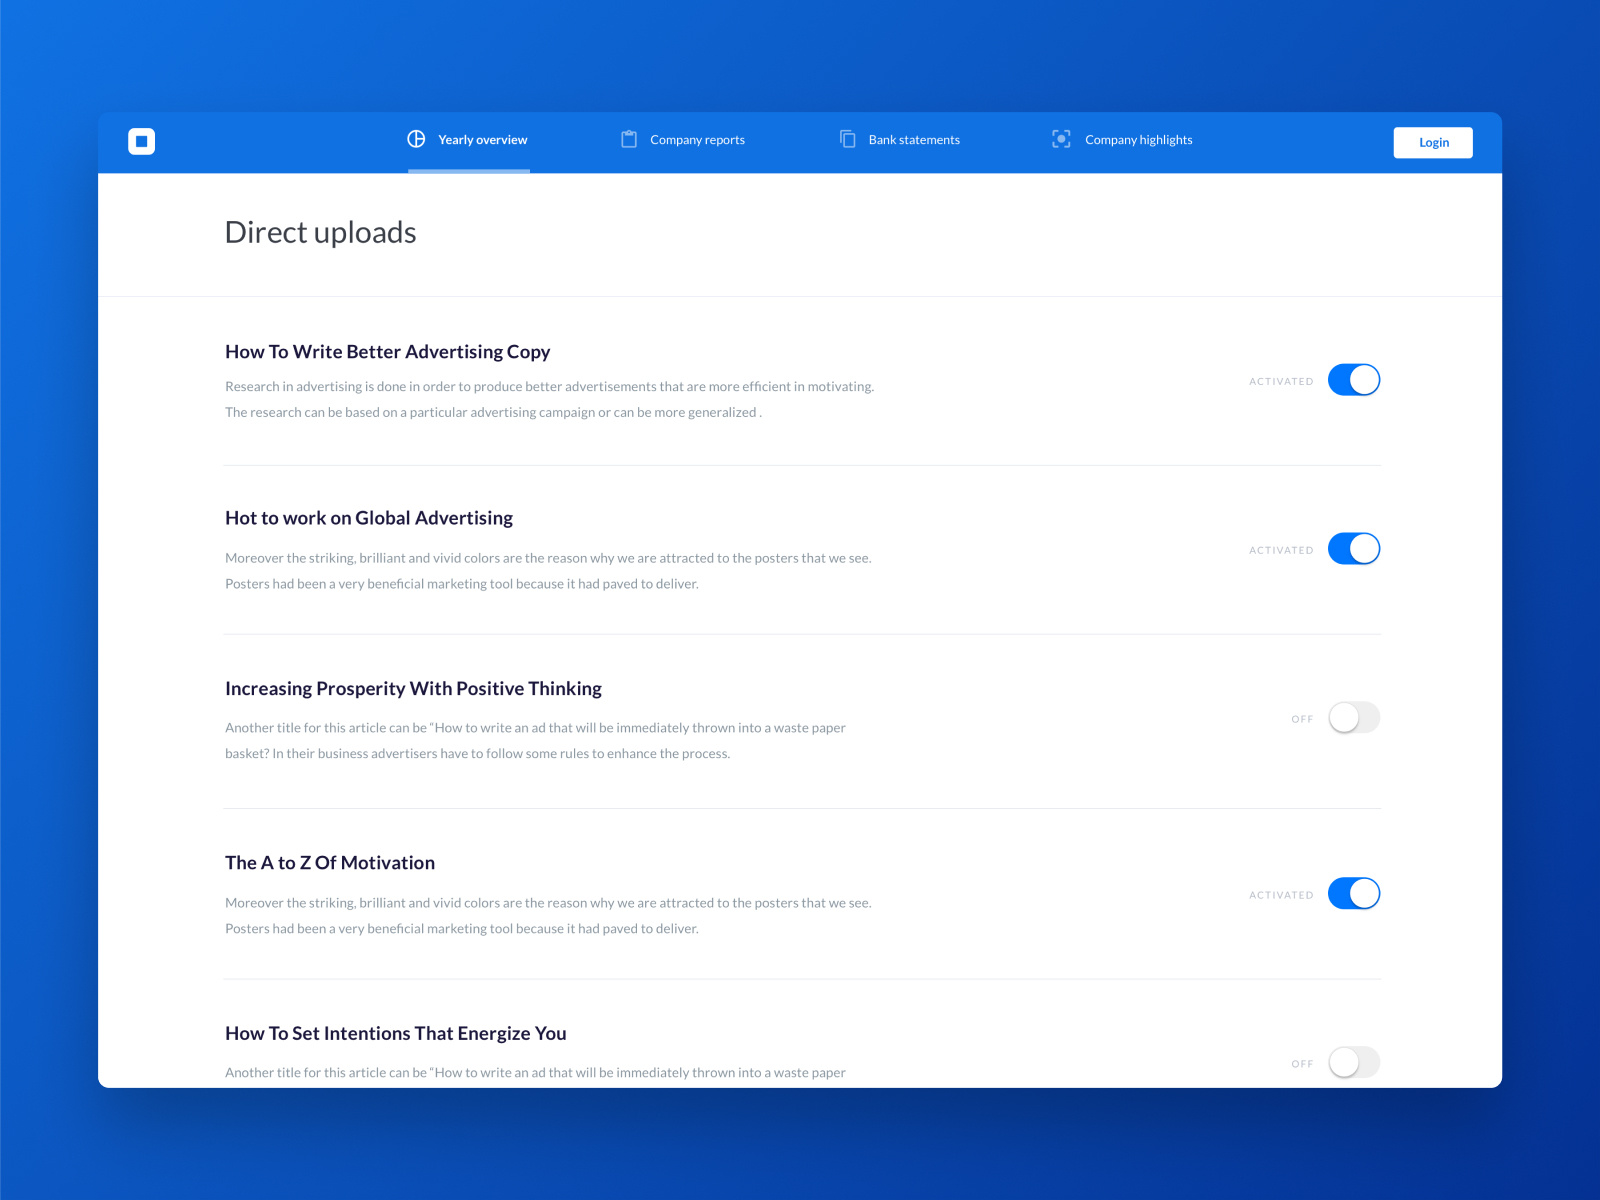
Task: Activate the How To Set Intentions That Energize You toggle
Action: coord(1353,1063)
